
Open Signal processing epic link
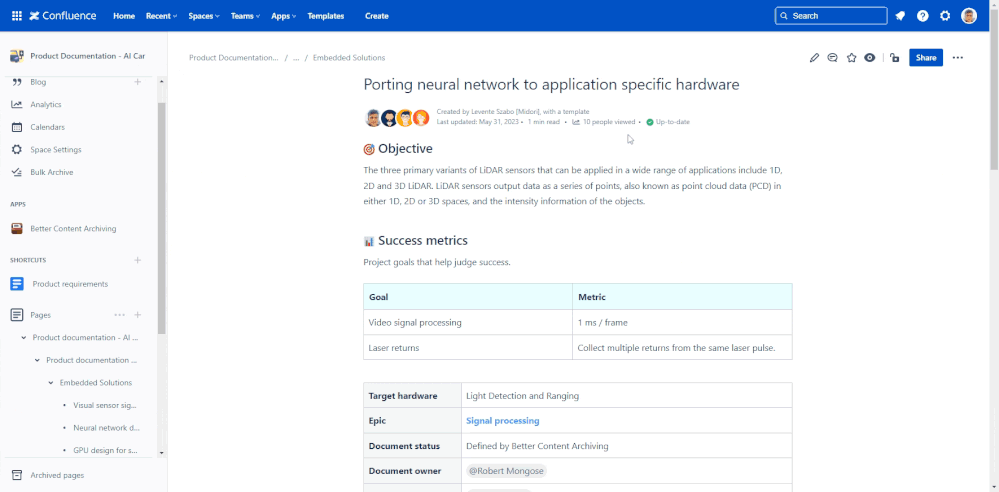pyautogui.click(x=503, y=421)
